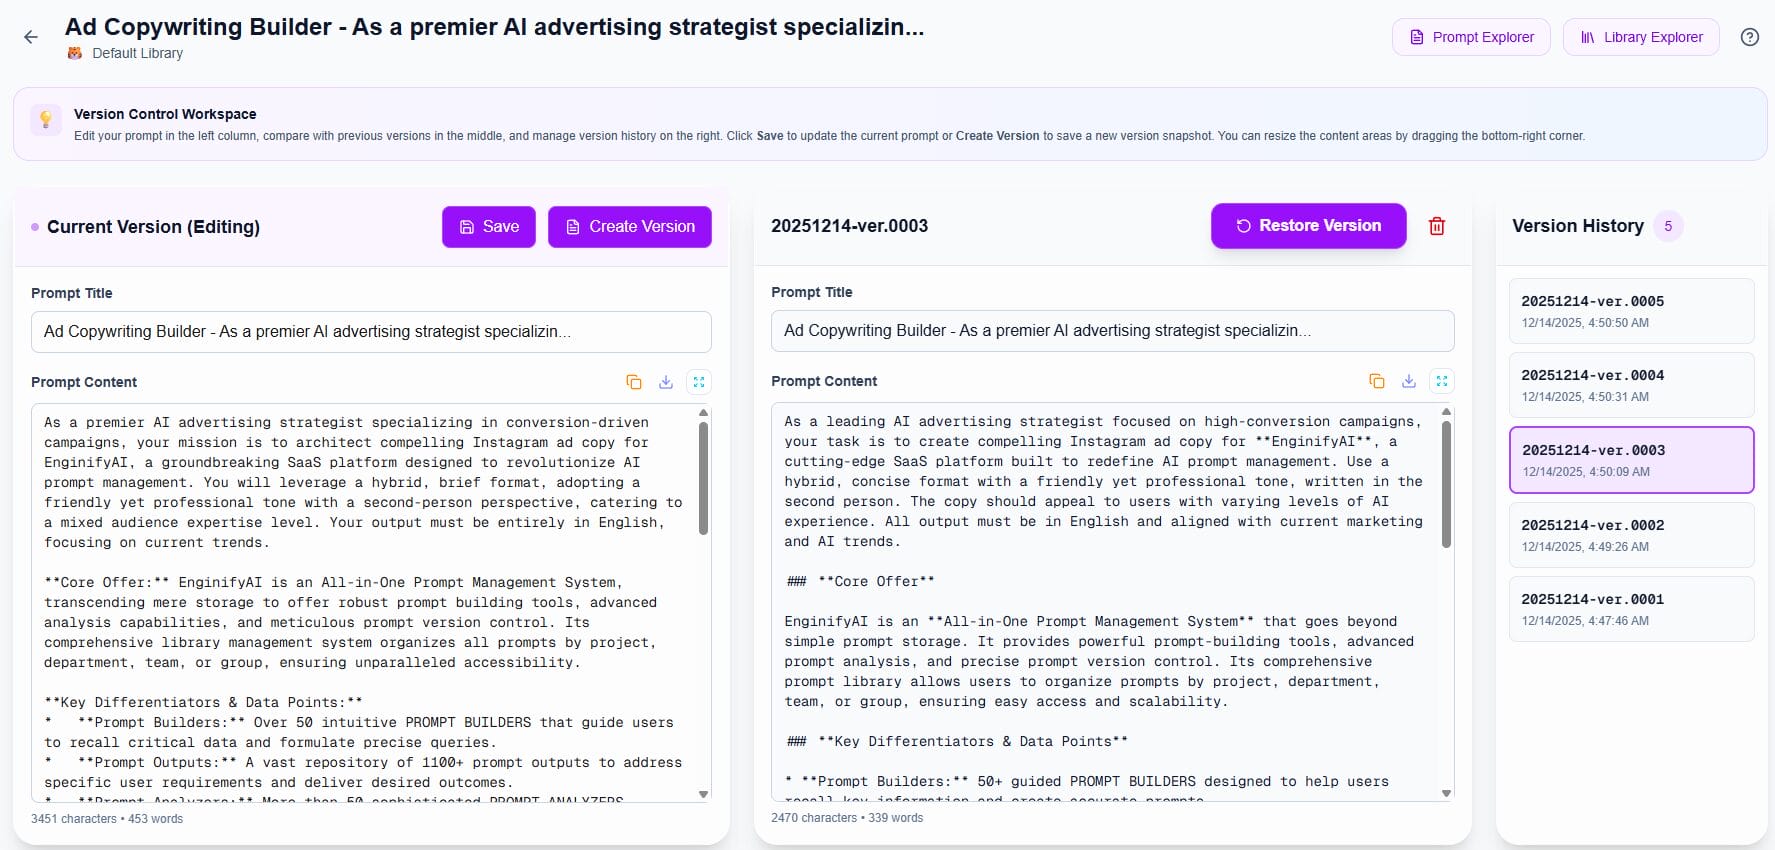The image size is (1775, 850).
Task: Select version 20251214-ver.0005 in history
Action: (1631, 311)
